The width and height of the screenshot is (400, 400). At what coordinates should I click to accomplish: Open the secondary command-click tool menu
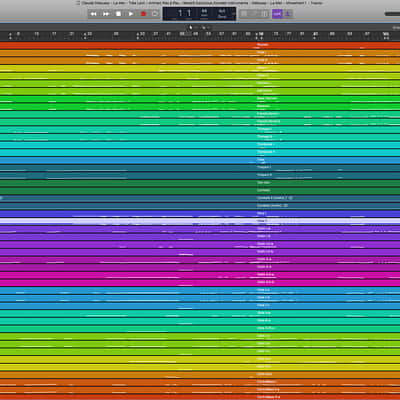(204, 27)
